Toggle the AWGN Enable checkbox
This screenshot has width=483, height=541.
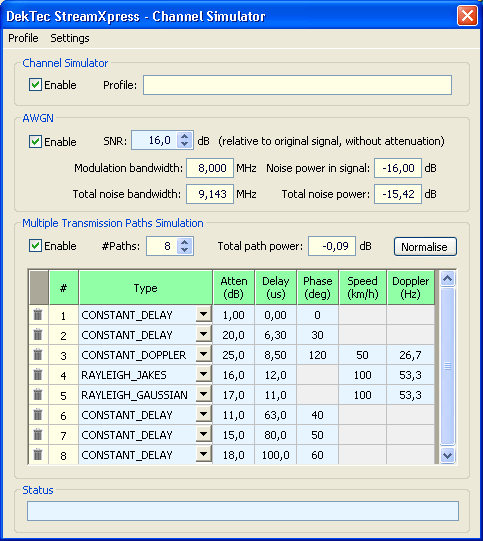(35, 141)
